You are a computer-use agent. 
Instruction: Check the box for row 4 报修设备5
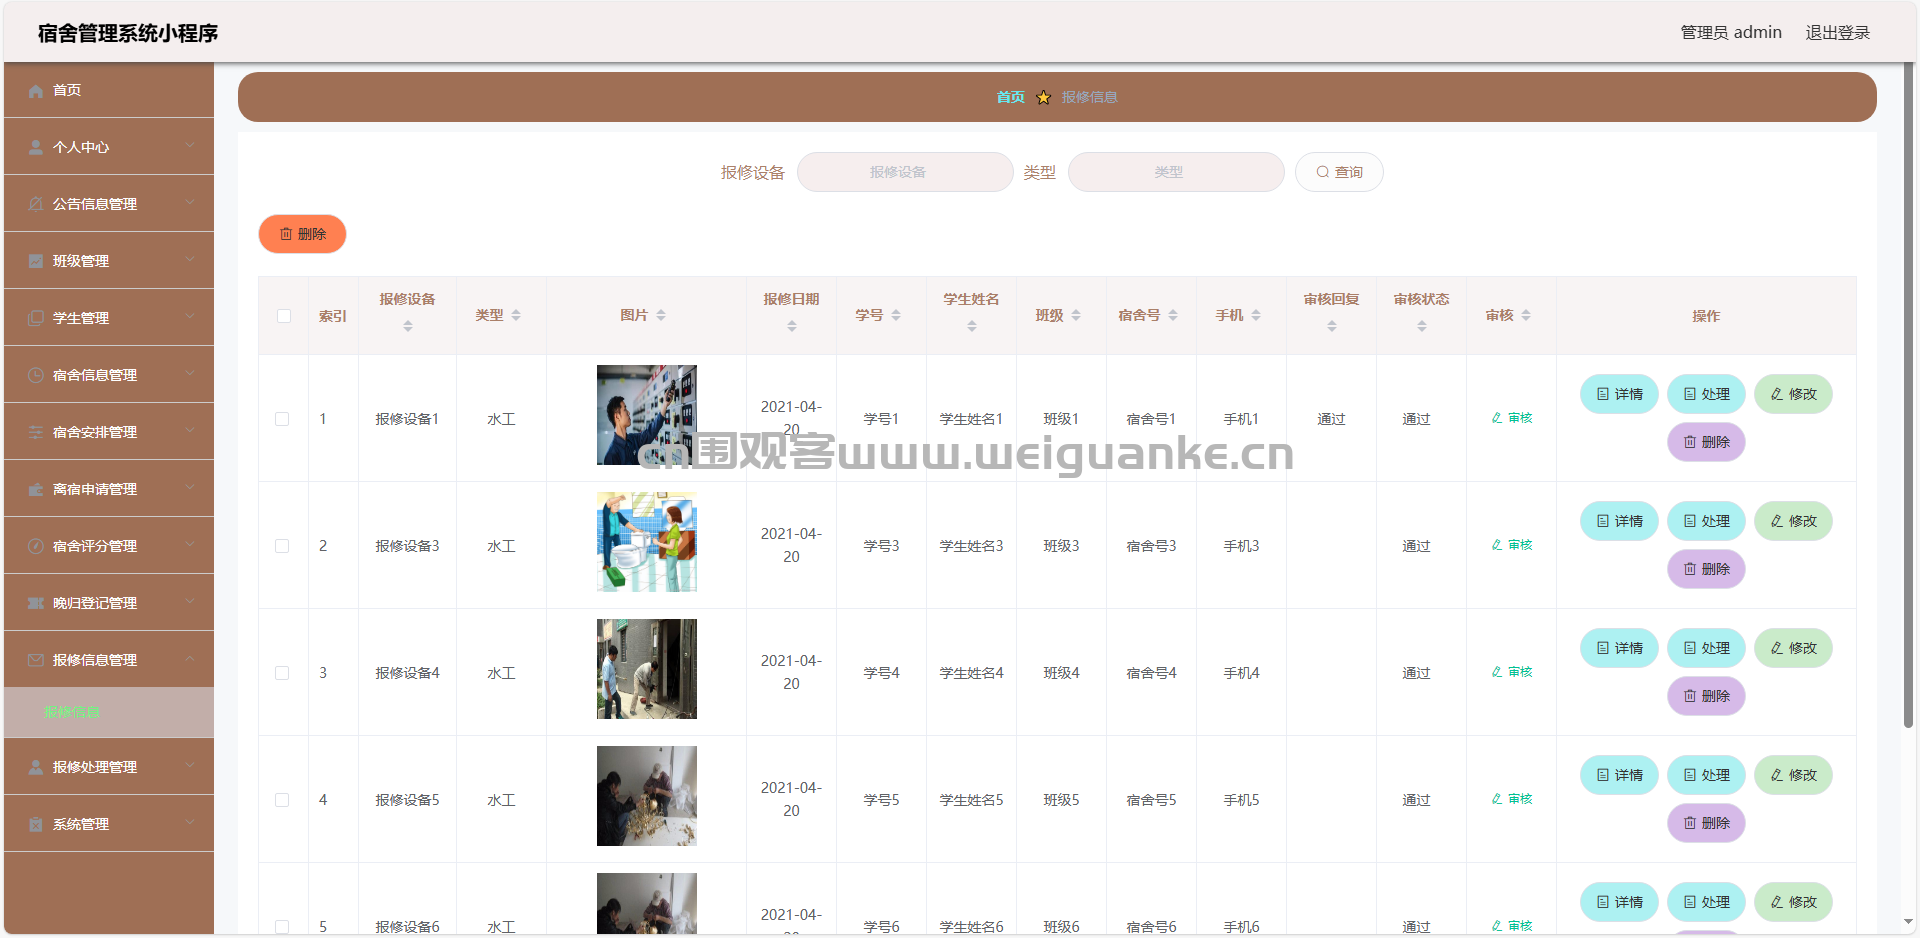pos(282,801)
